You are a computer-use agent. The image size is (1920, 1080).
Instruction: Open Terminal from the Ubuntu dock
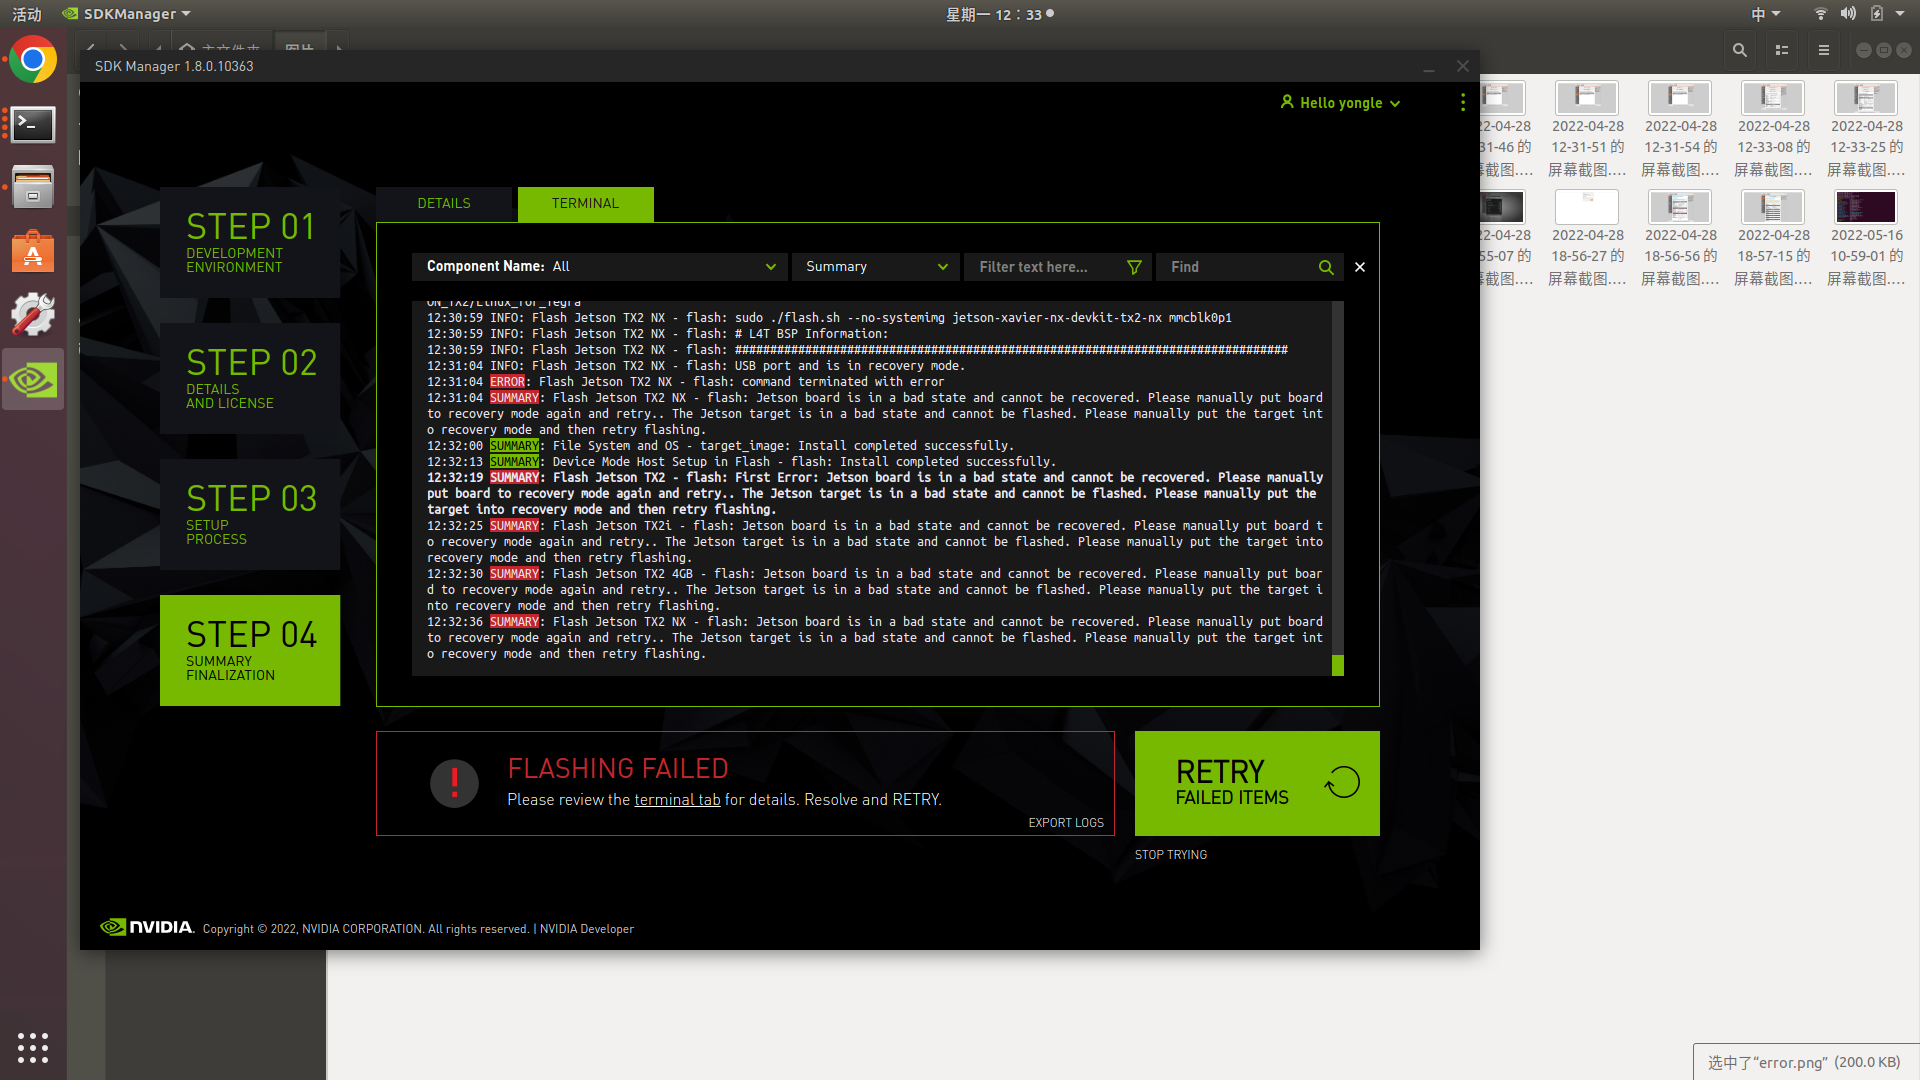[32, 124]
